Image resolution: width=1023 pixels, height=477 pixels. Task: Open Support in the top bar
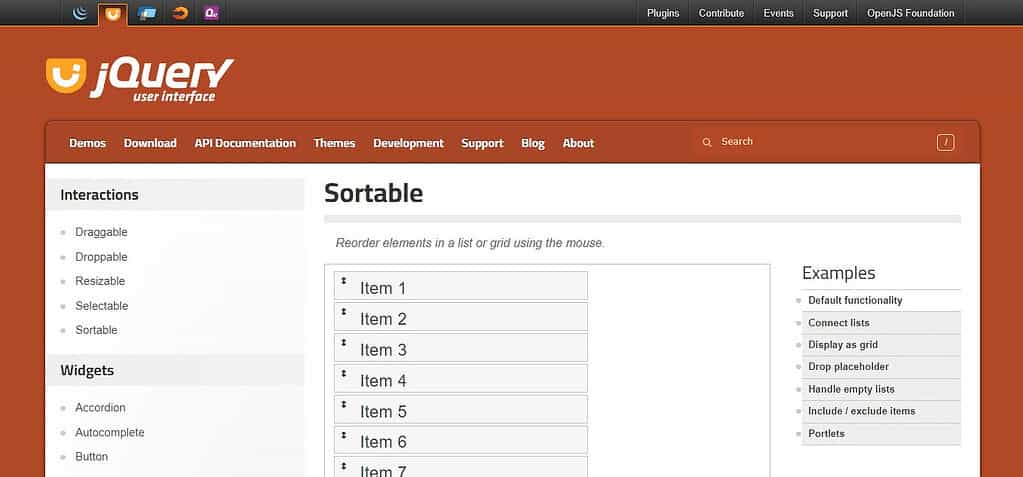830,13
